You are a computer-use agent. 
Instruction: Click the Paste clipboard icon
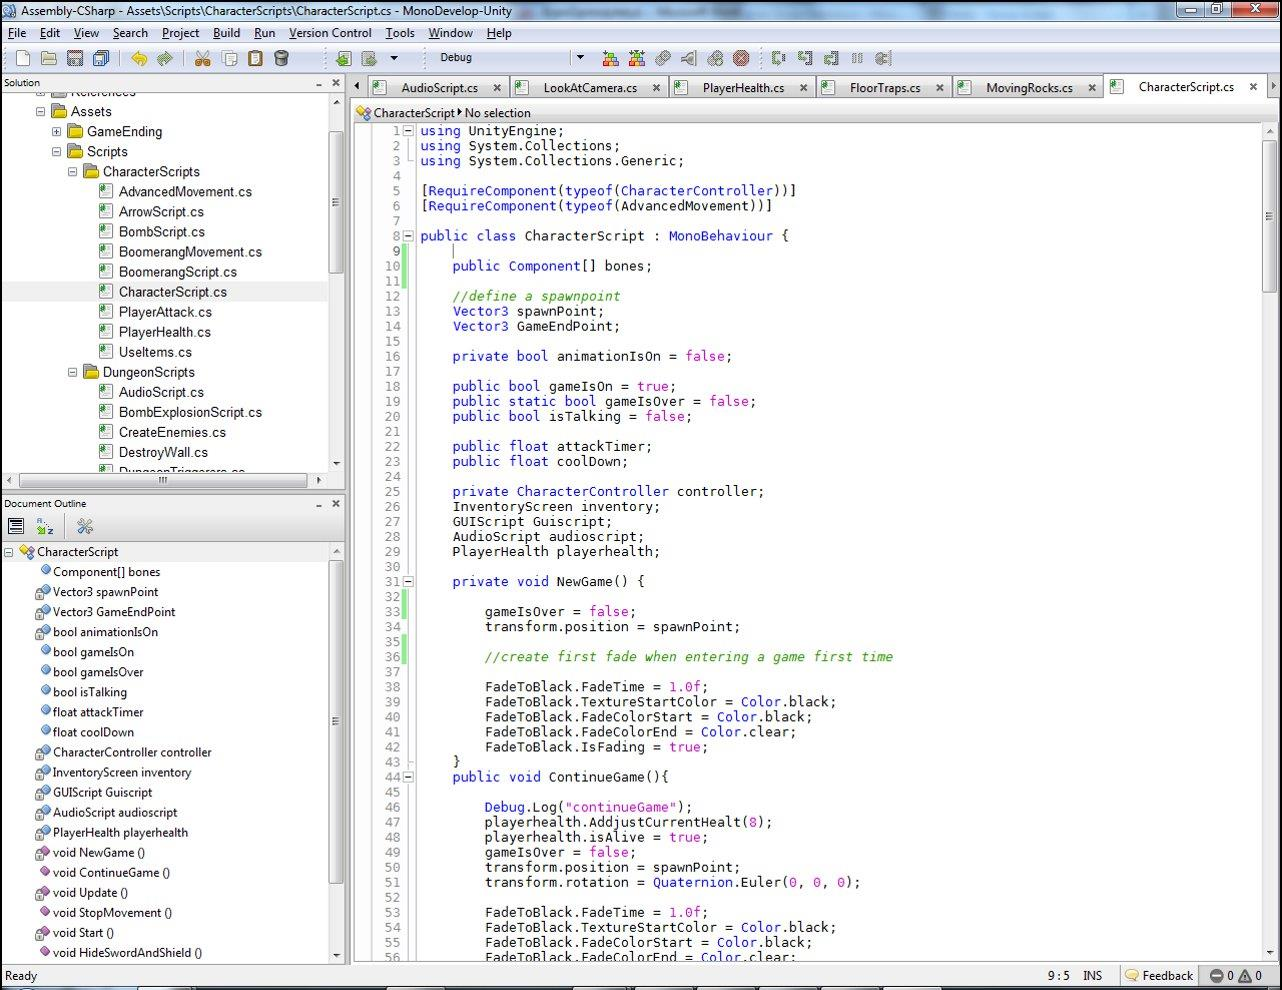pyautogui.click(x=255, y=58)
